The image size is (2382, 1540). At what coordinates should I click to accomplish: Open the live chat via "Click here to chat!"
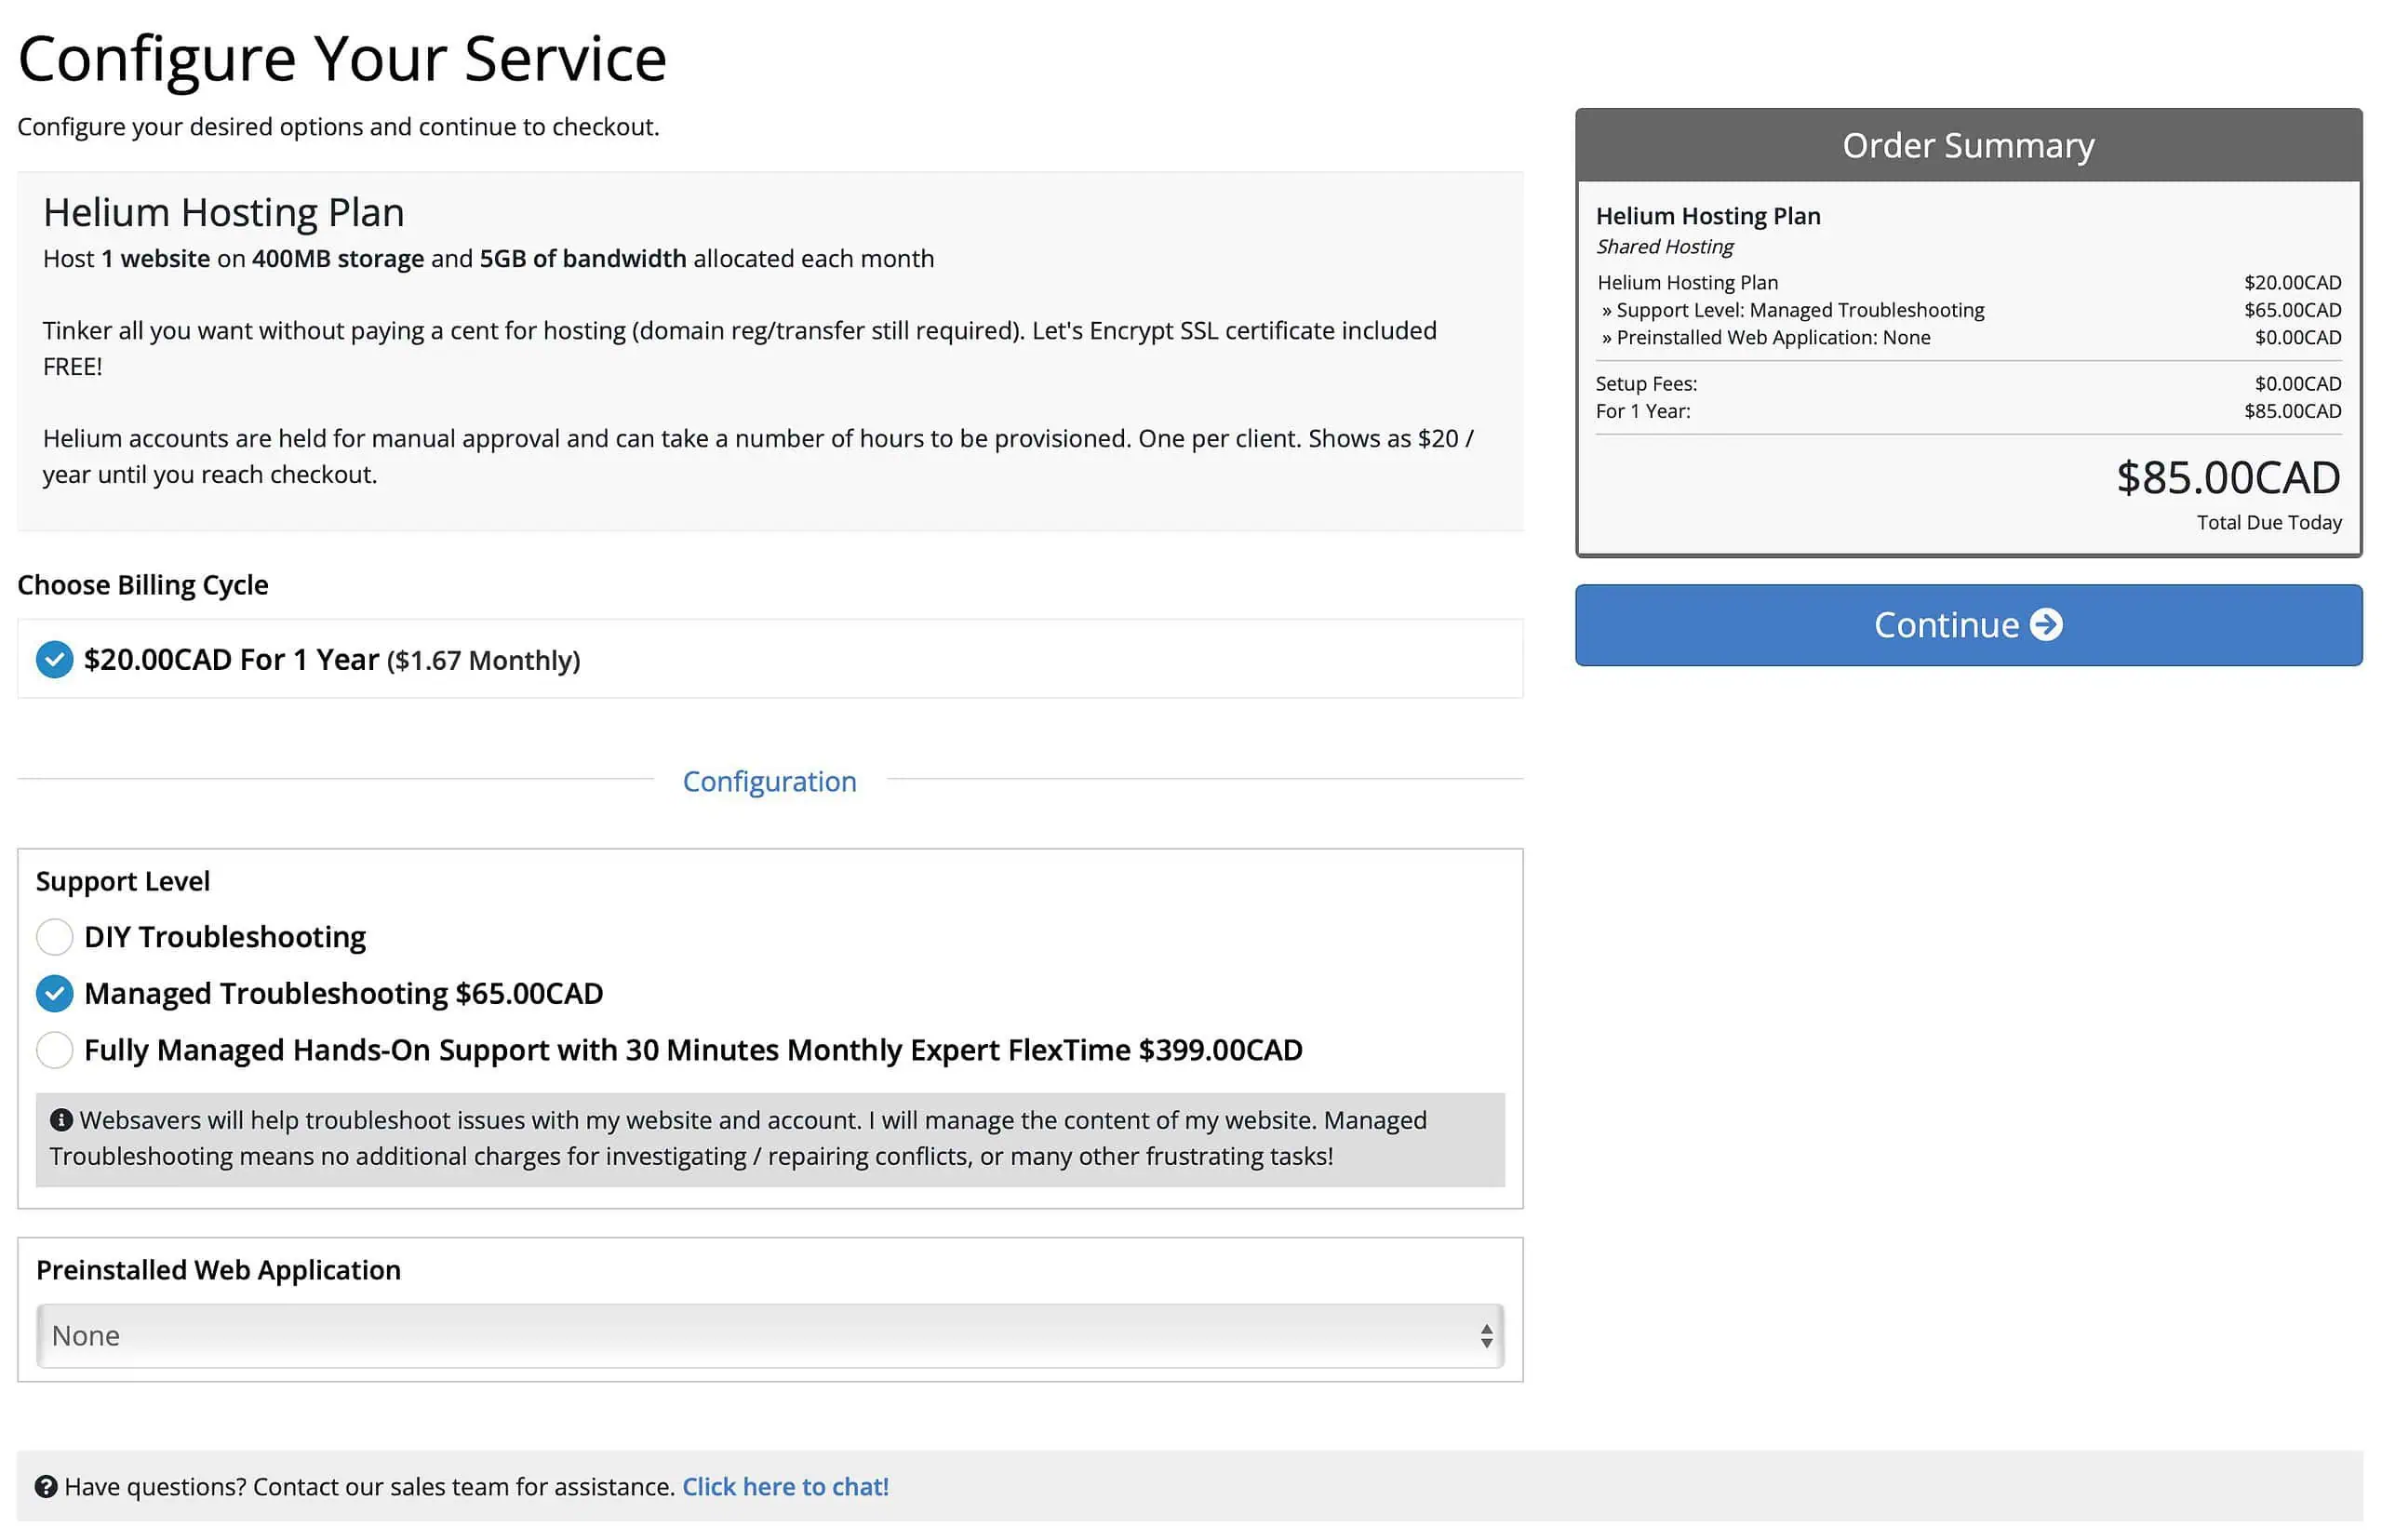pyautogui.click(x=784, y=1487)
